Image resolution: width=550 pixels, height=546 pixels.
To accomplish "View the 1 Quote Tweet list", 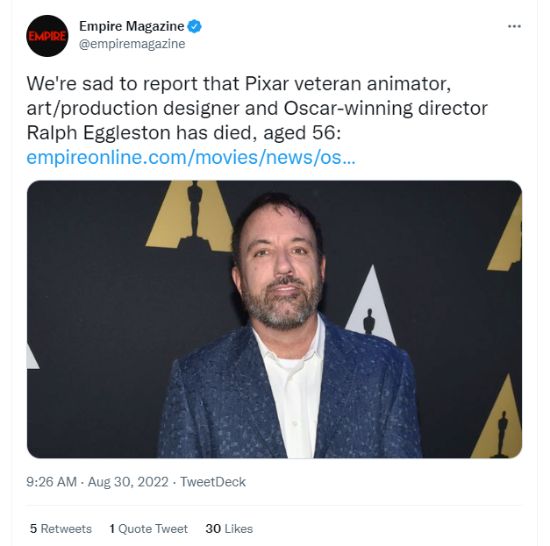I will pyautogui.click(x=148, y=528).
